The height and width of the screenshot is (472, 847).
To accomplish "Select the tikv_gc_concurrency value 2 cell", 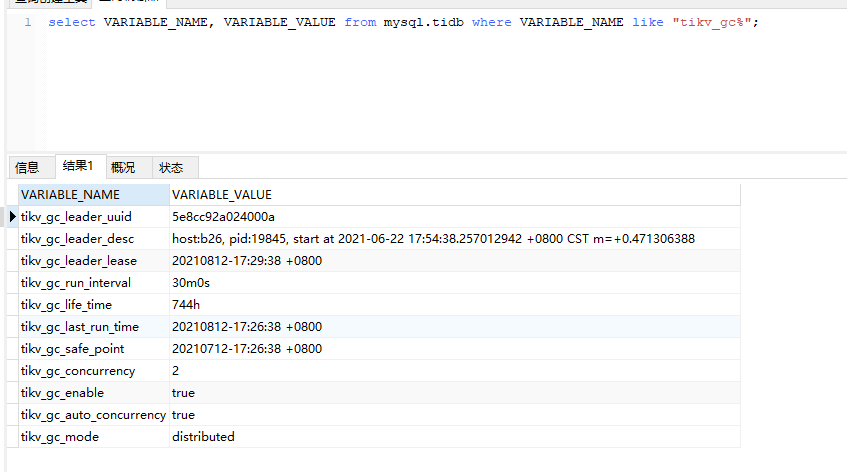I will point(176,371).
